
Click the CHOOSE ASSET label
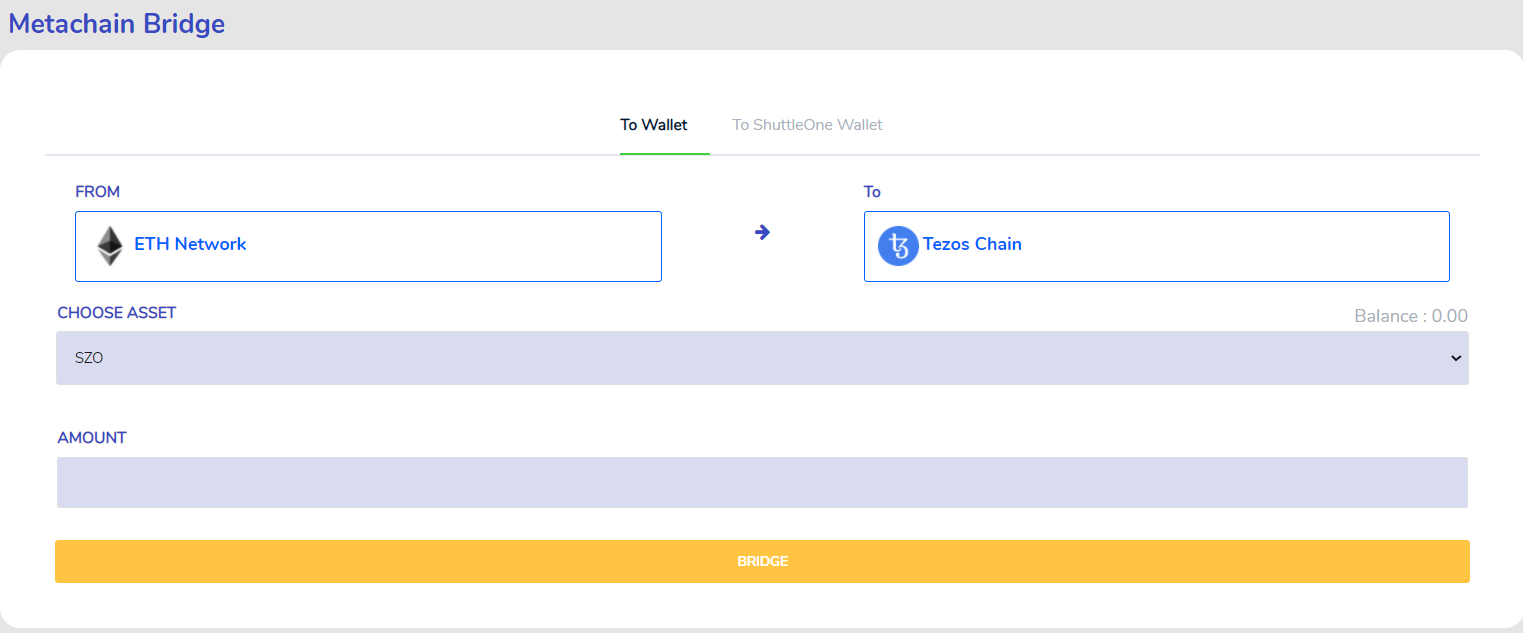pyautogui.click(x=117, y=313)
